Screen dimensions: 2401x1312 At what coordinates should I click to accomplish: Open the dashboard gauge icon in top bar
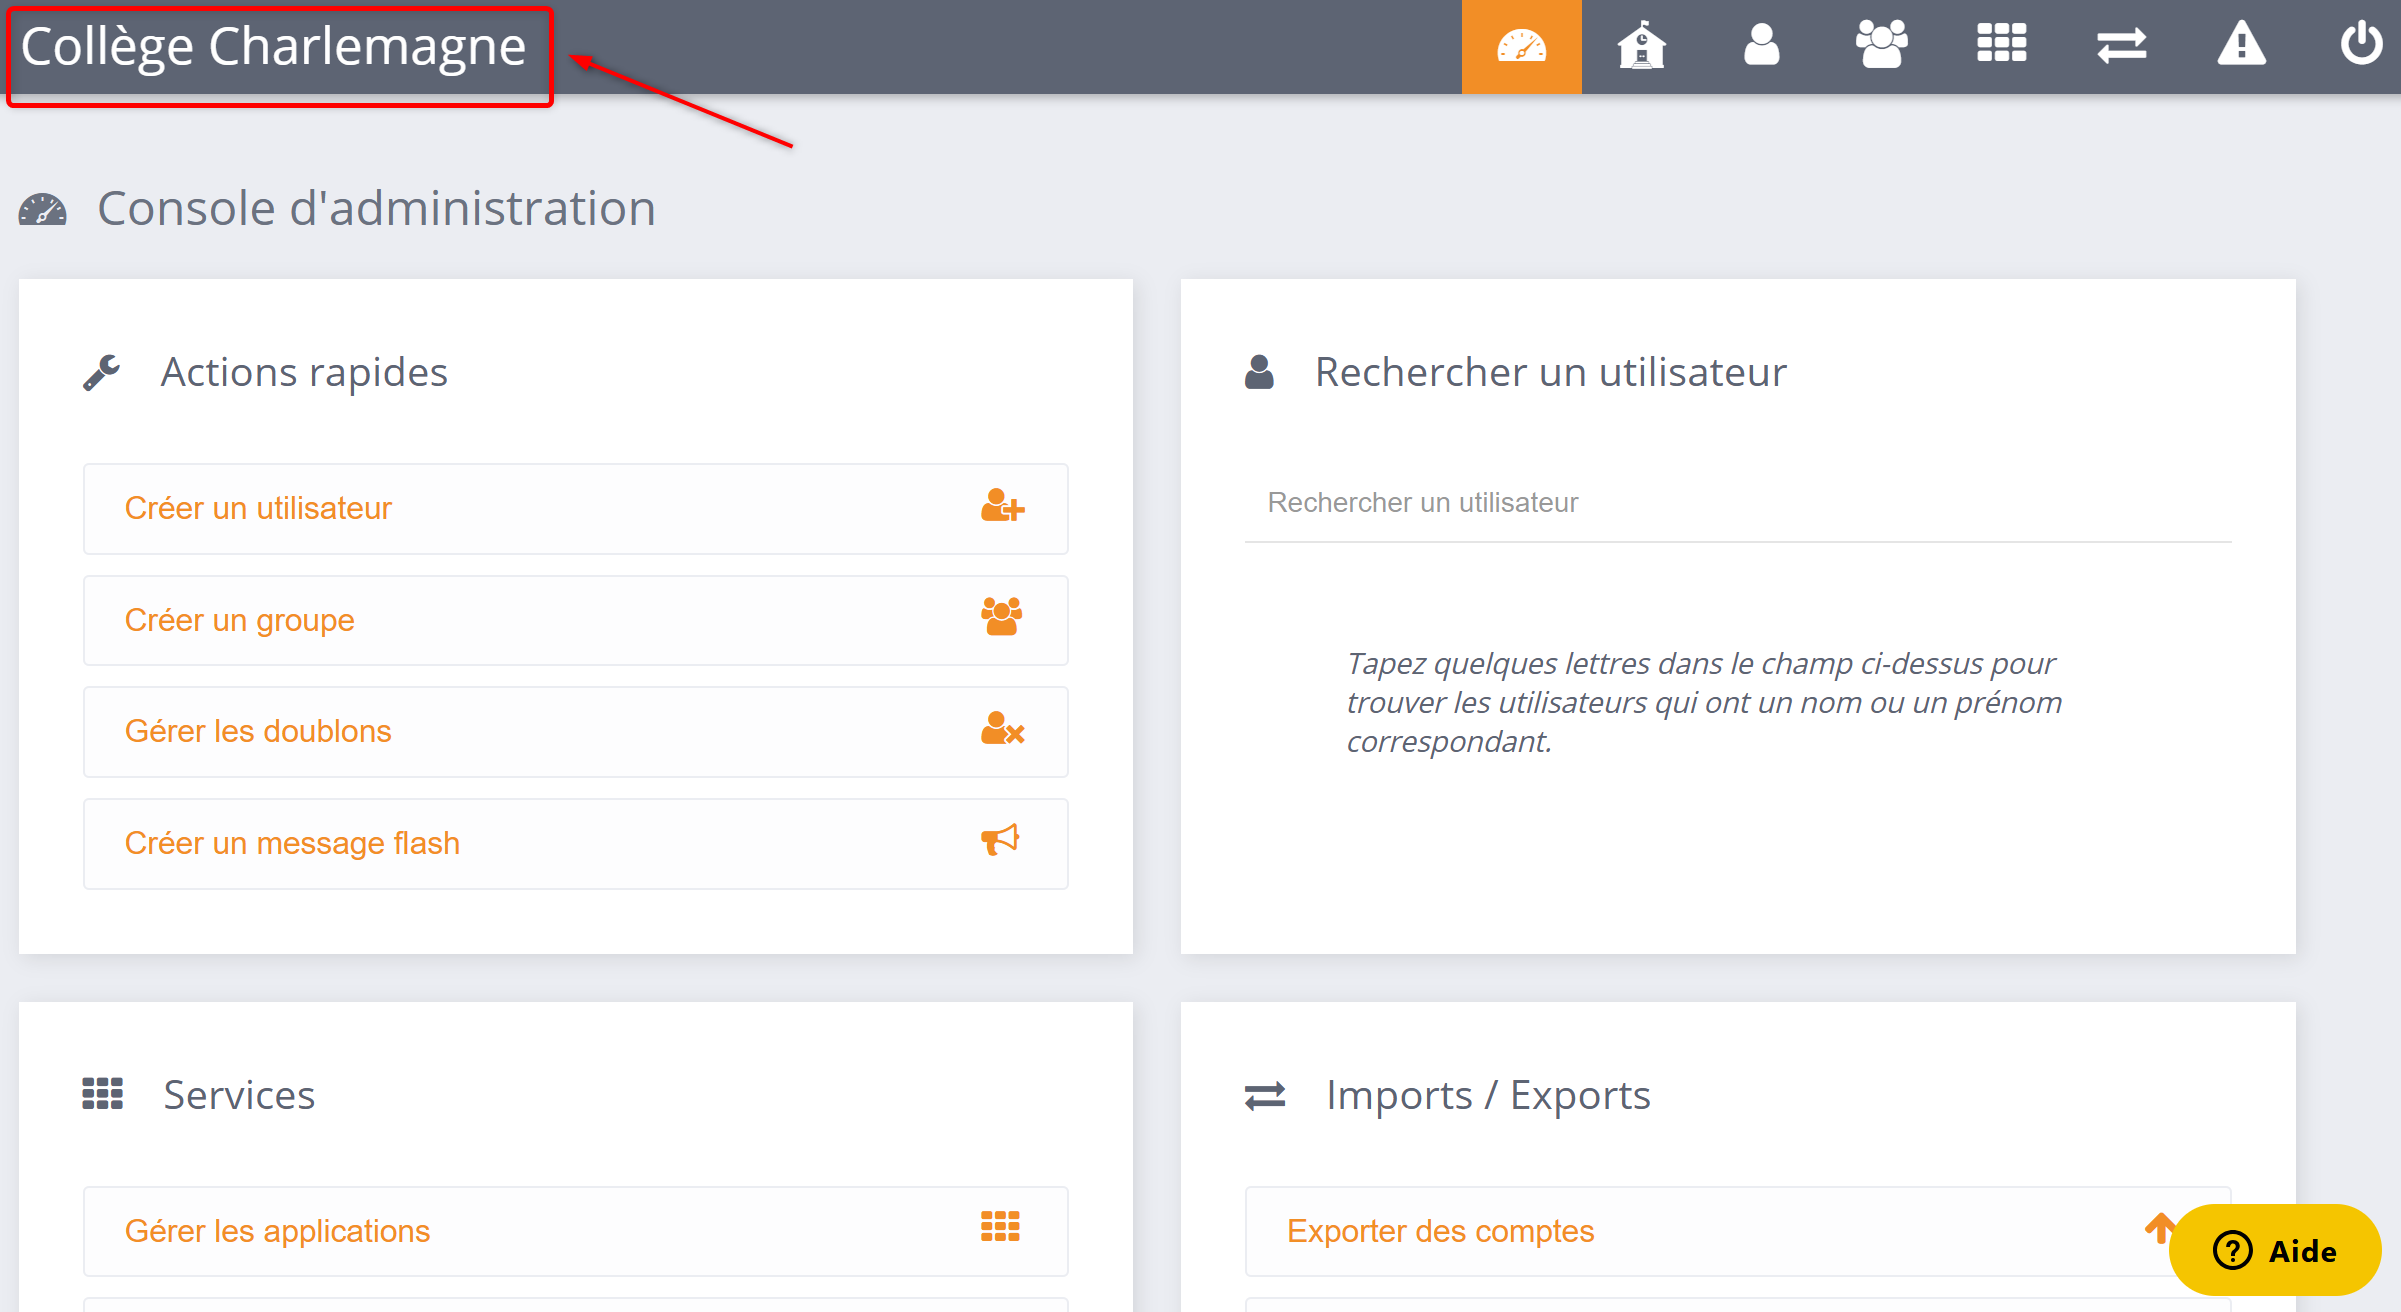tap(1521, 46)
